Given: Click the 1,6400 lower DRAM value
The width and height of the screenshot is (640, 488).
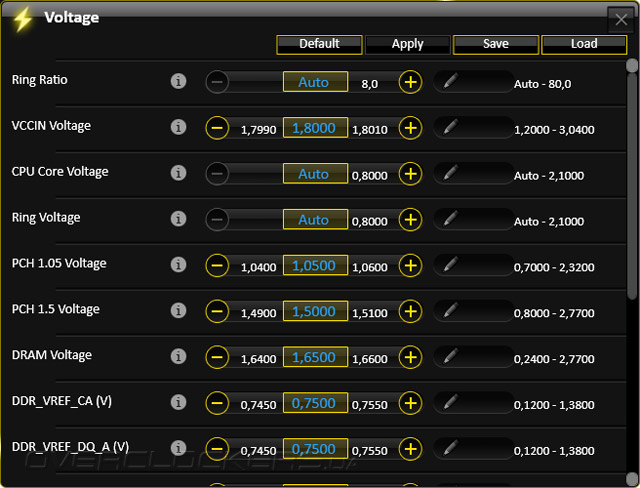Looking at the screenshot, I should click(258, 359).
